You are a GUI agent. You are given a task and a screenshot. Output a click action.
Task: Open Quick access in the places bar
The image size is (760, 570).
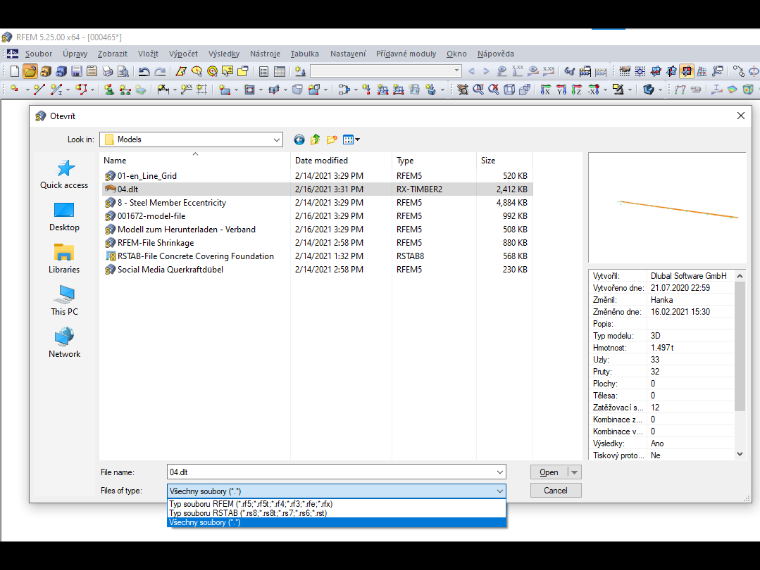tap(64, 174)
